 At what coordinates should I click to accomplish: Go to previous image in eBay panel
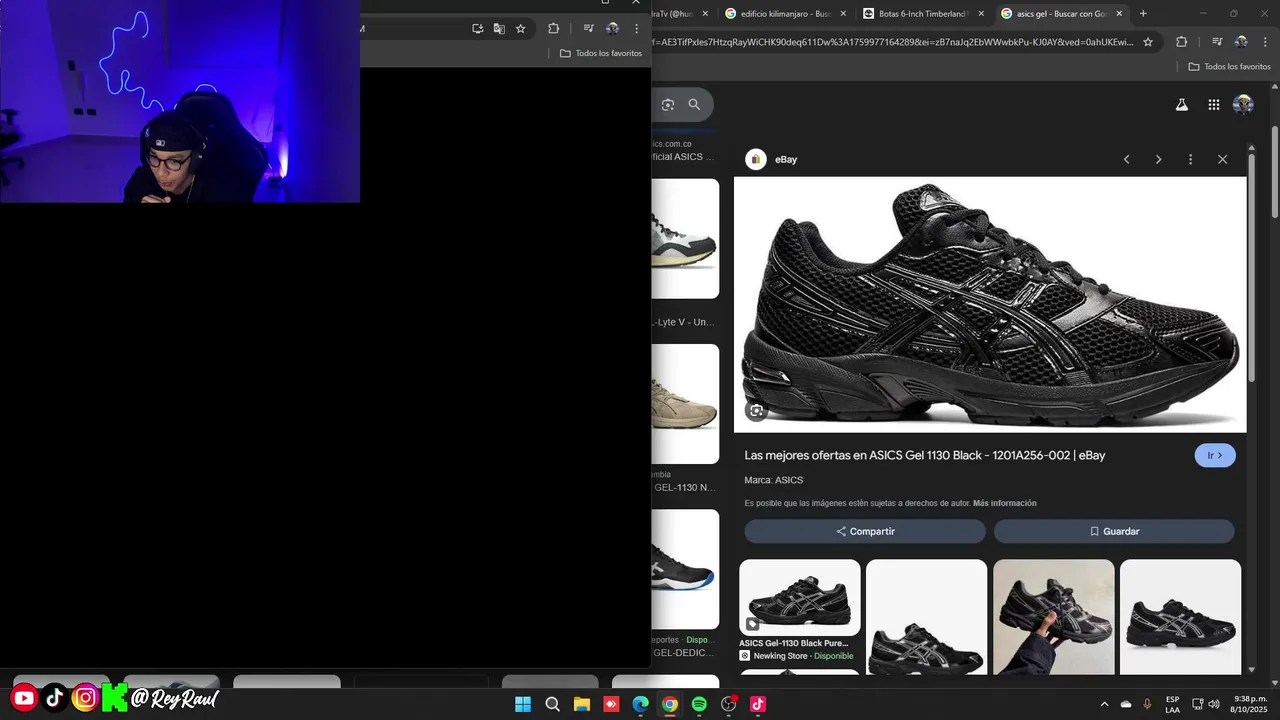[1126, 159]
